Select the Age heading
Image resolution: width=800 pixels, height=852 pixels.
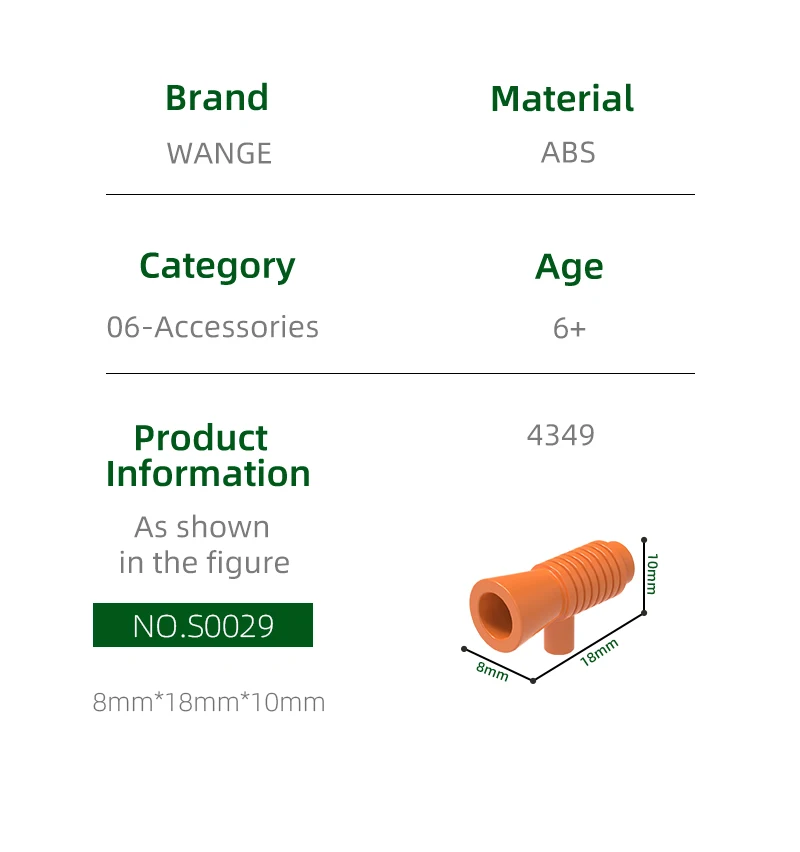[x=569, y=267]
